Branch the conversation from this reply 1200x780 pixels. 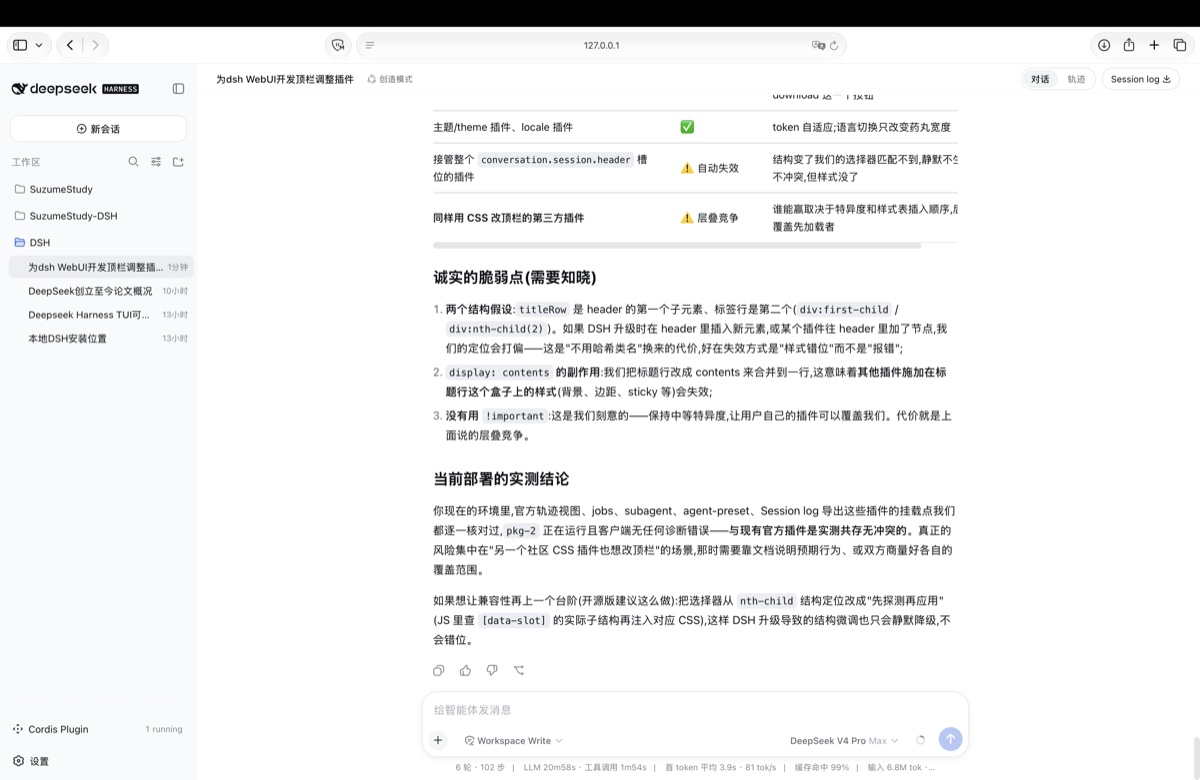point(519,670)
